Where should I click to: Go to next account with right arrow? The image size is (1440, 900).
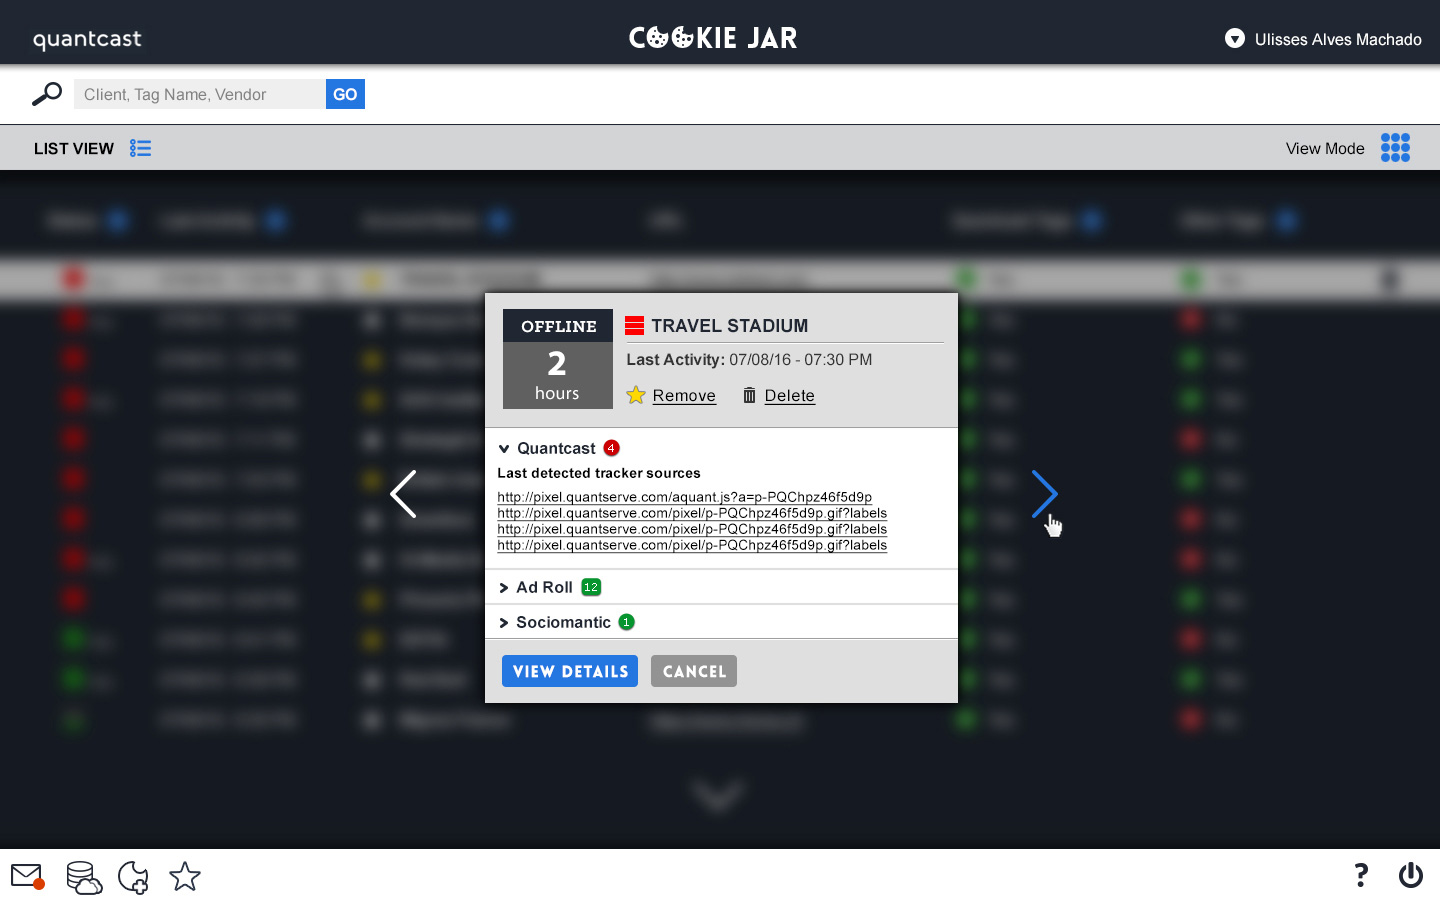click(1044, 494)
